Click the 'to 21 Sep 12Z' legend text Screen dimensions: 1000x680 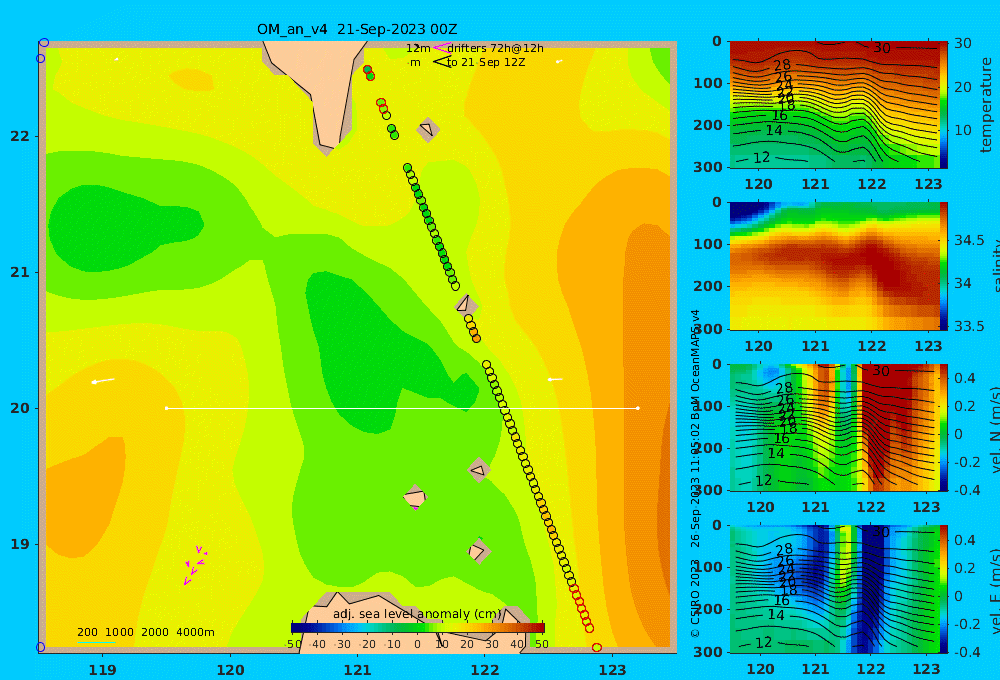coord(486,62)
